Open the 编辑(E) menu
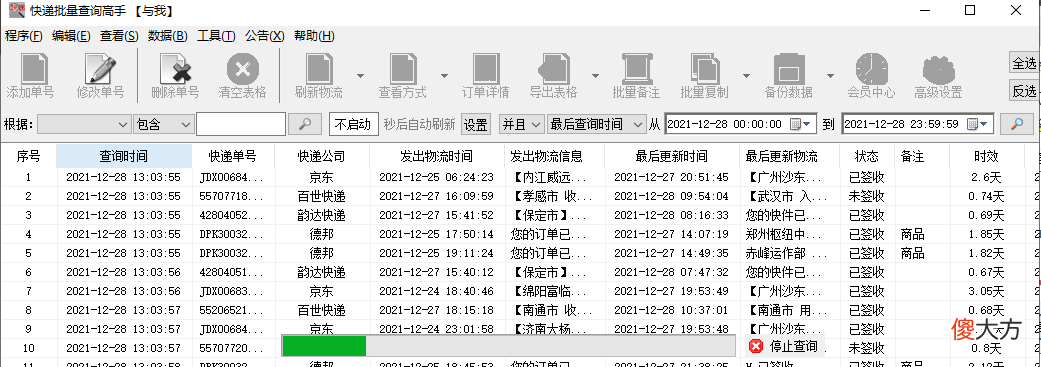 (x=71, y=36)
